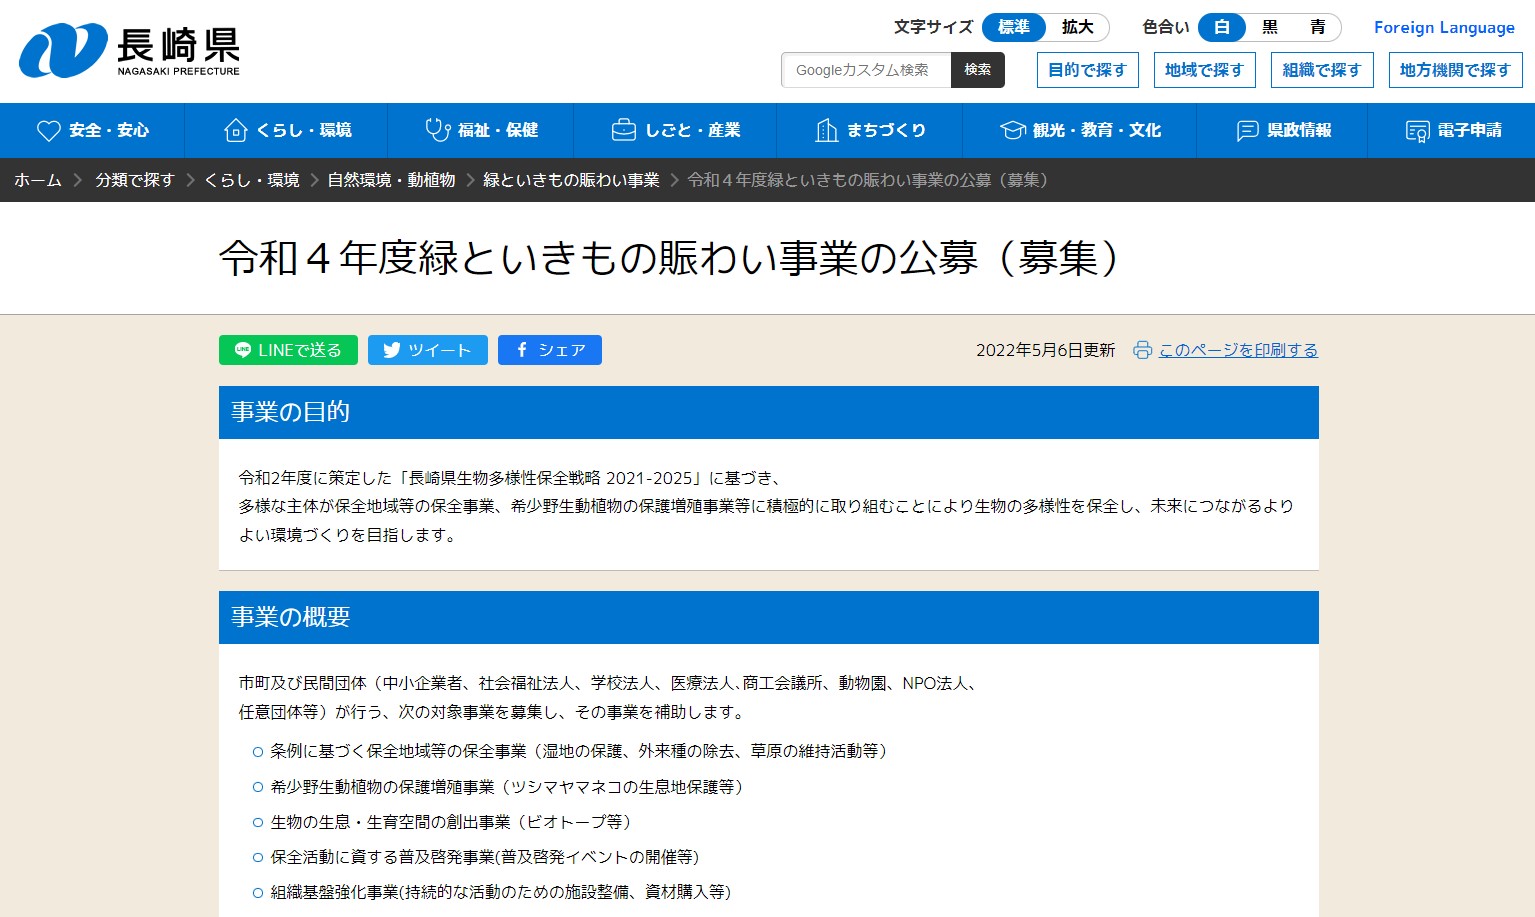
Task: Switch color scheme to 青
Action: [1318, 27]
